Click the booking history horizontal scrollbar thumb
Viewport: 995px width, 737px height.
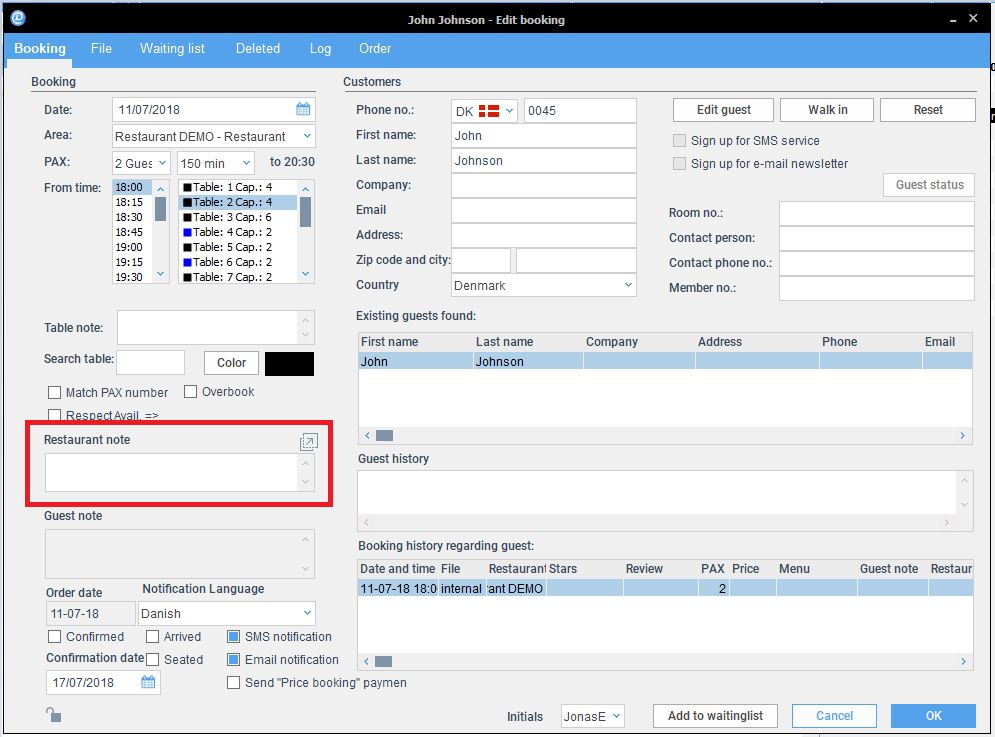[383, 661]
